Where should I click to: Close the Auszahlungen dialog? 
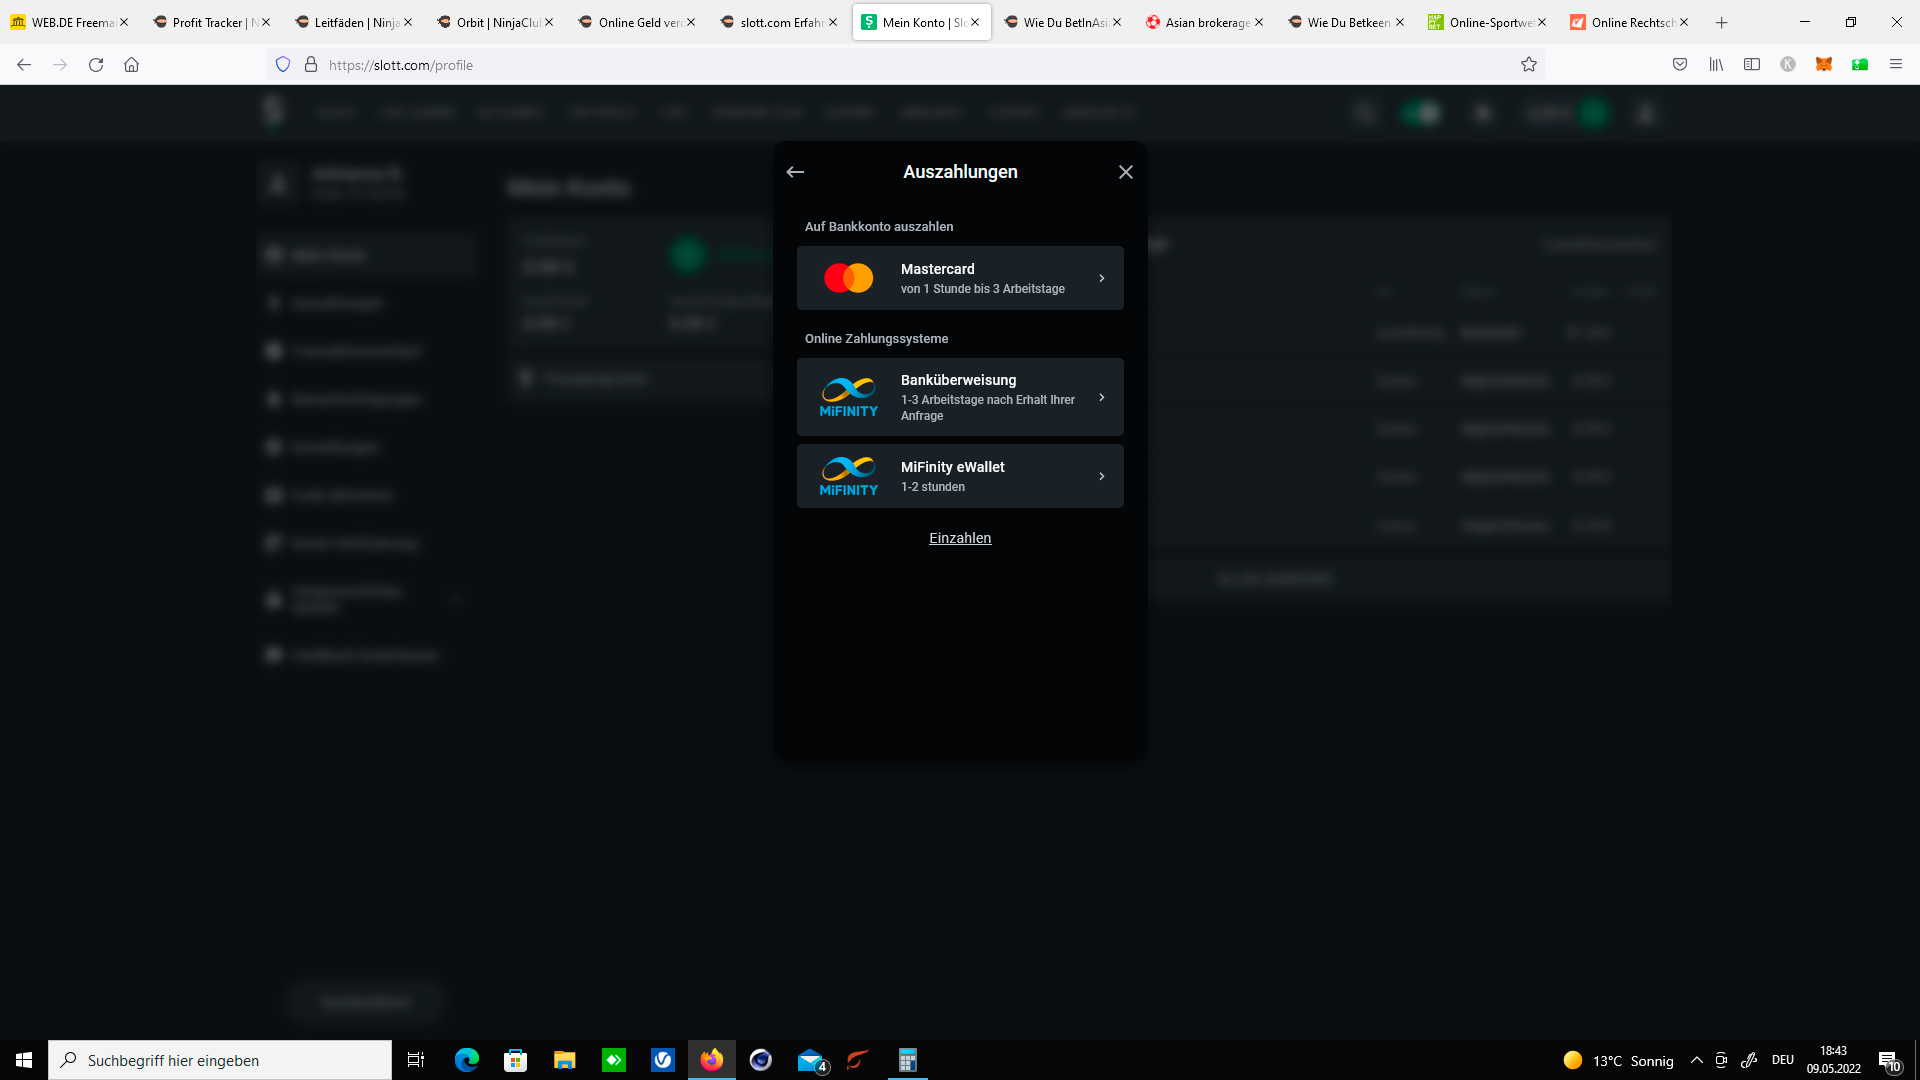(1125, 172)
